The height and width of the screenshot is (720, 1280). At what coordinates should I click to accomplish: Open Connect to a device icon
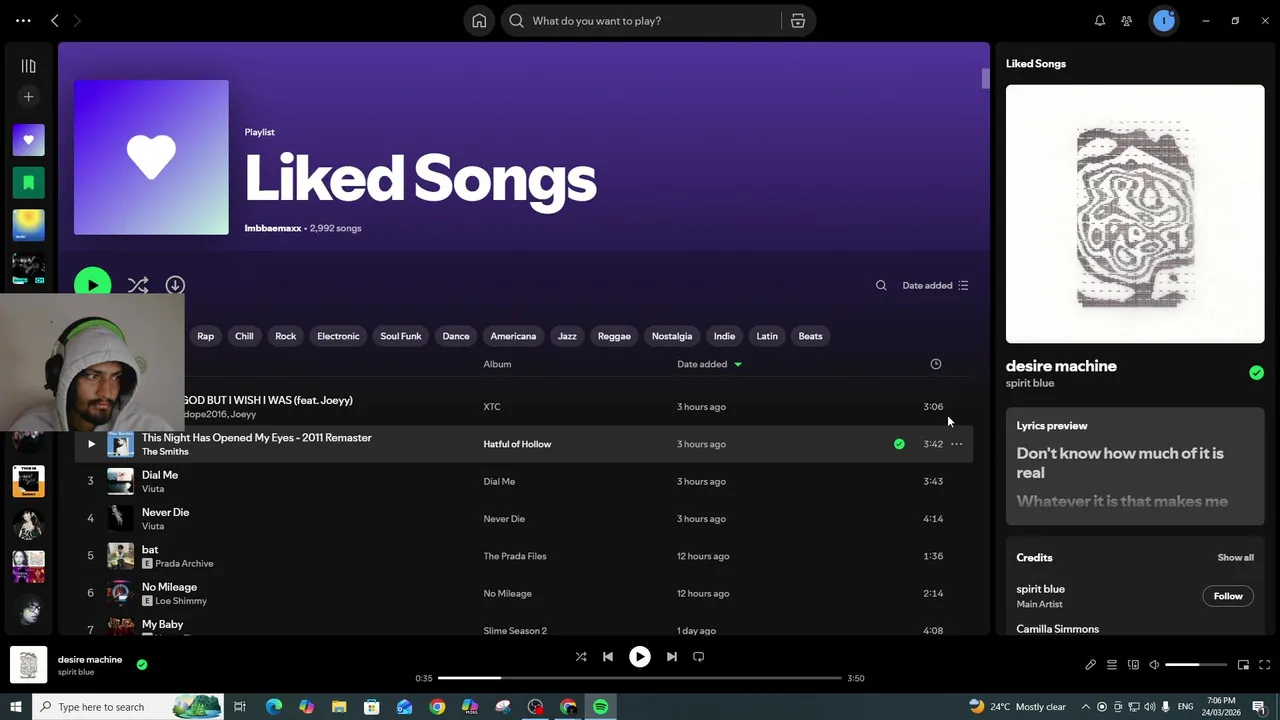tap(1133, 665)
